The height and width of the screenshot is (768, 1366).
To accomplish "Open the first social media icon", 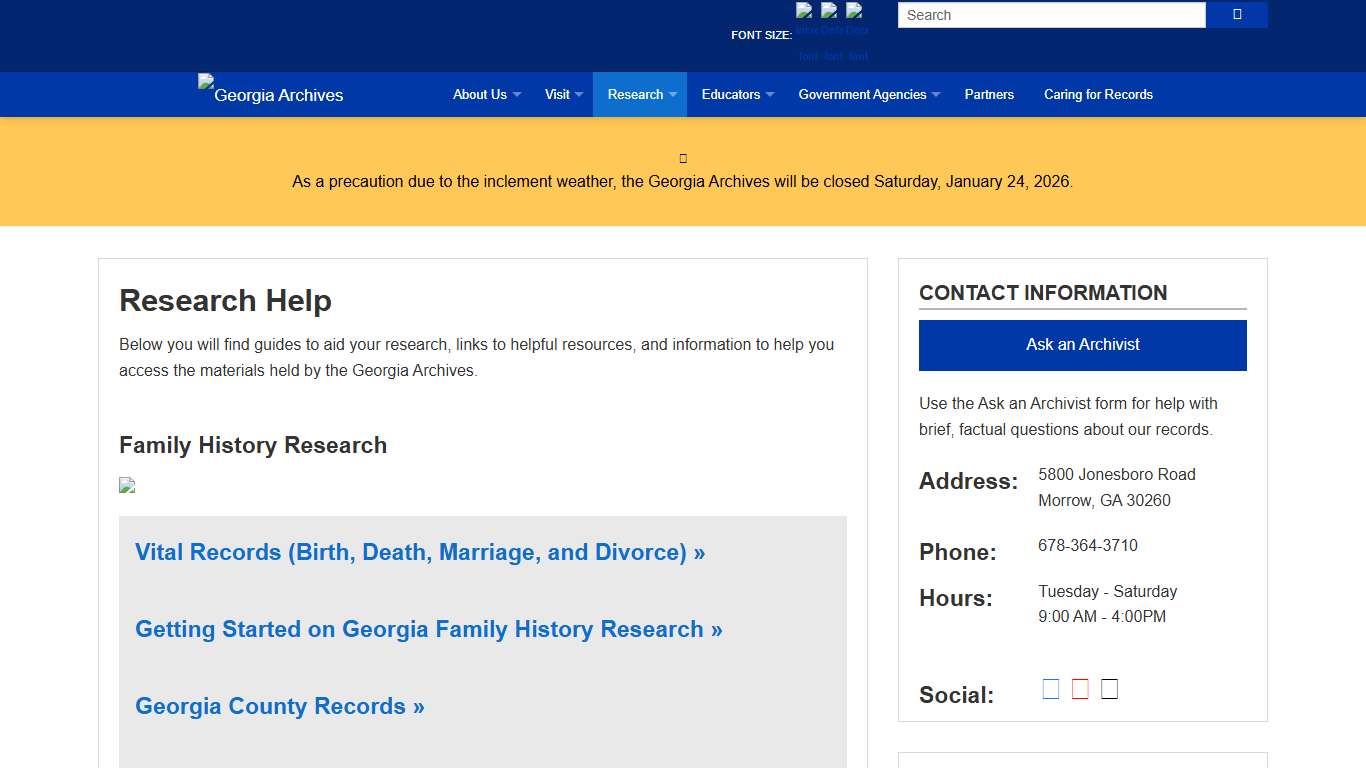I will click(x=1050, y=688).
